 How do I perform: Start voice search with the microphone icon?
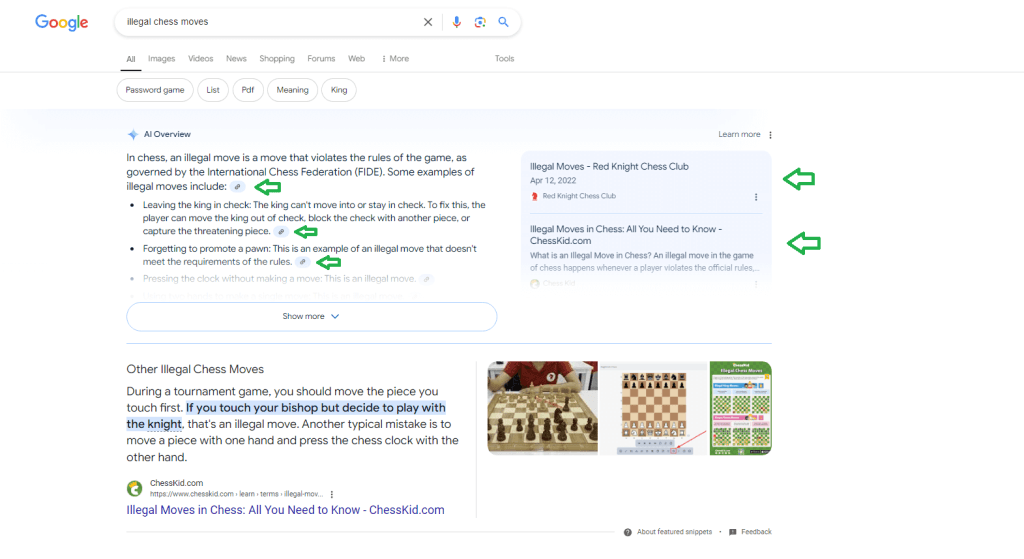pos(456,22)
